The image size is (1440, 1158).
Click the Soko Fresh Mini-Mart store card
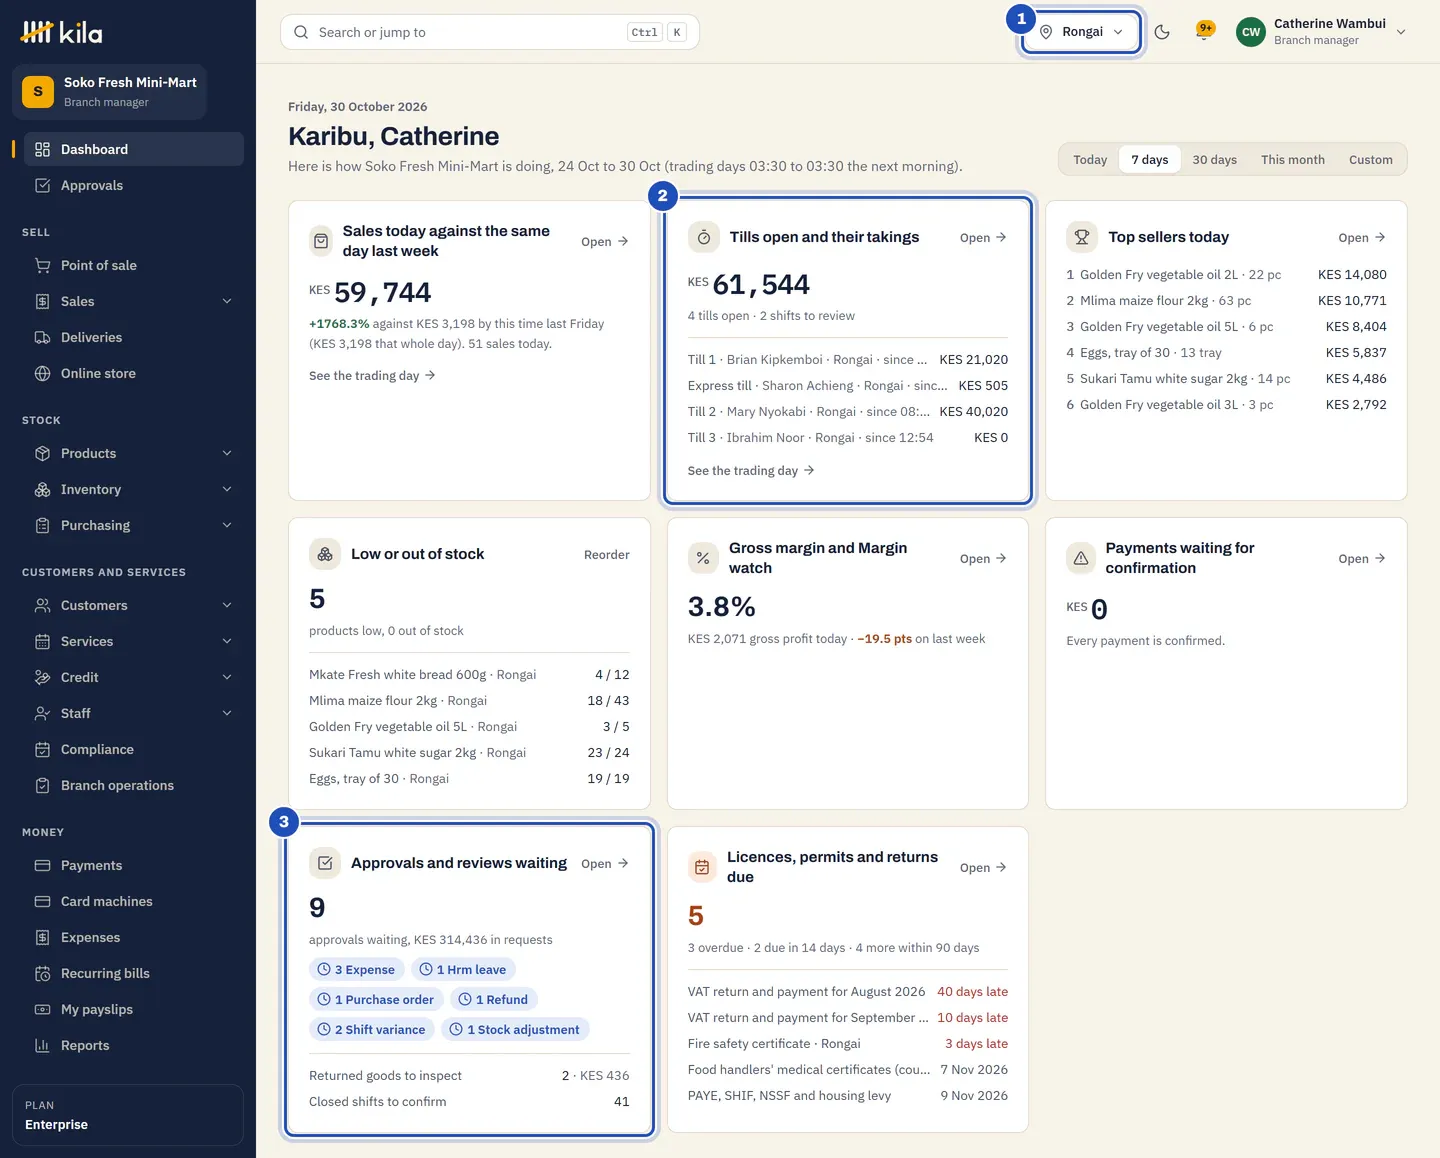click(110, 92)
